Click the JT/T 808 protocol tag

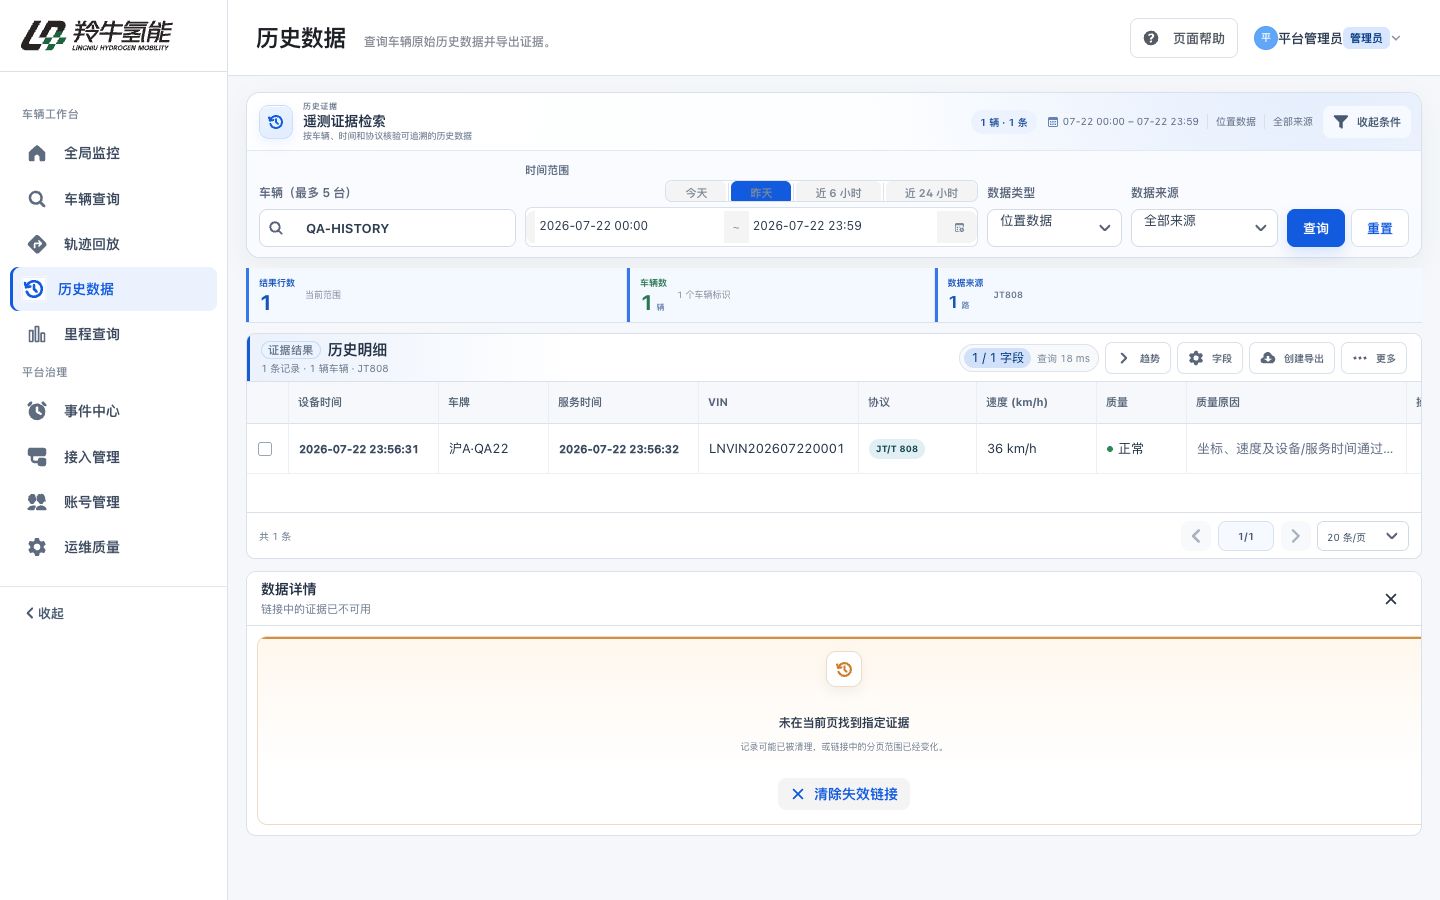(897, 449)
